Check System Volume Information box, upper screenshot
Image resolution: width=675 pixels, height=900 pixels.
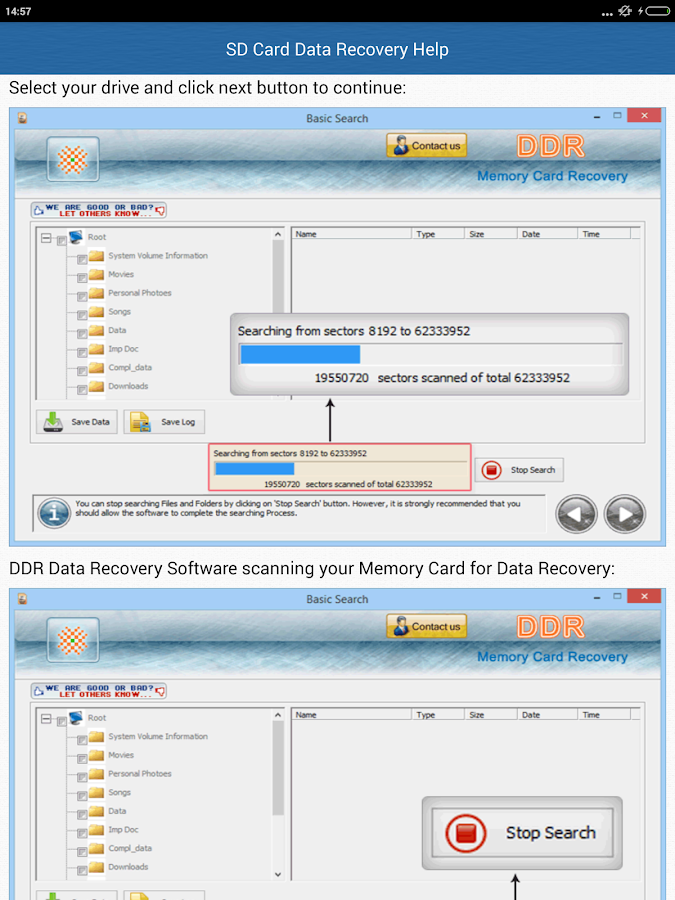coord(82,259)
